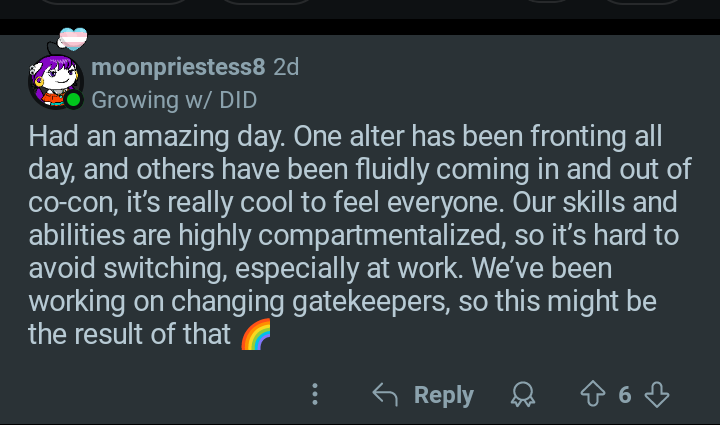The height and width of the screenshot is (425, 720).
Task: Give an award to this comment
Action: click(x=521, y=396)
